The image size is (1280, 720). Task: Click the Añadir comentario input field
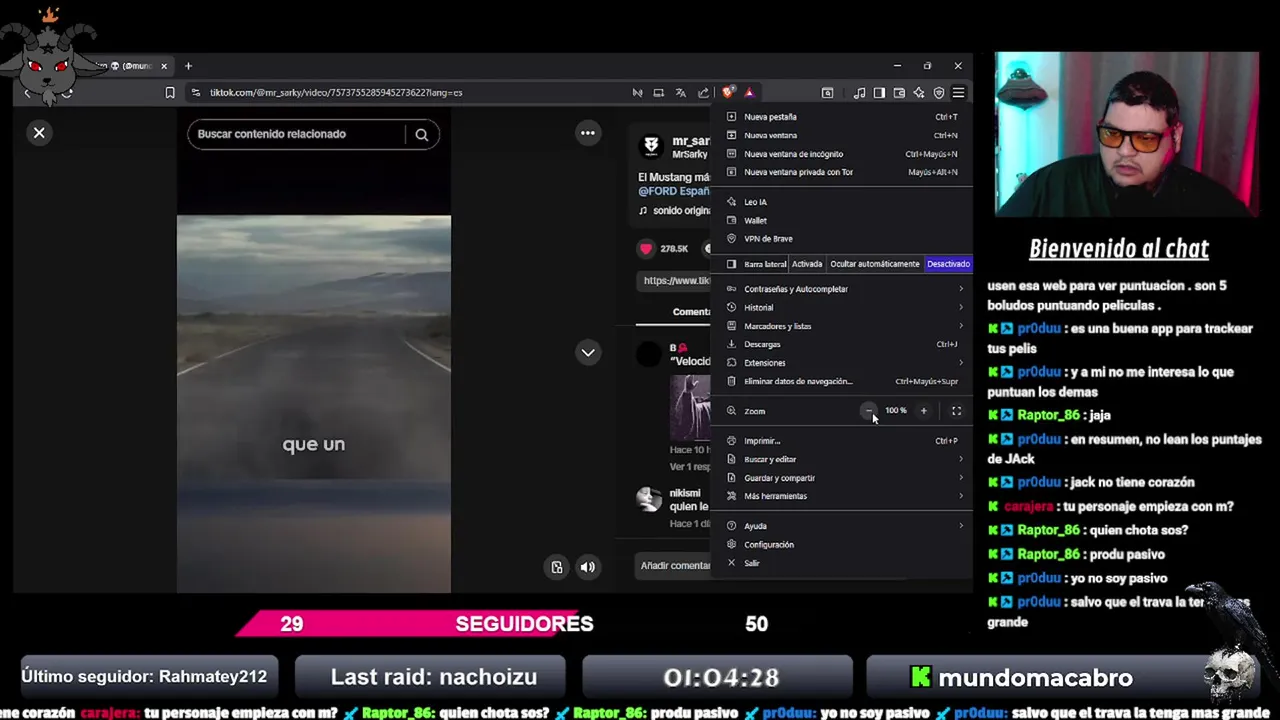(675, 566)
